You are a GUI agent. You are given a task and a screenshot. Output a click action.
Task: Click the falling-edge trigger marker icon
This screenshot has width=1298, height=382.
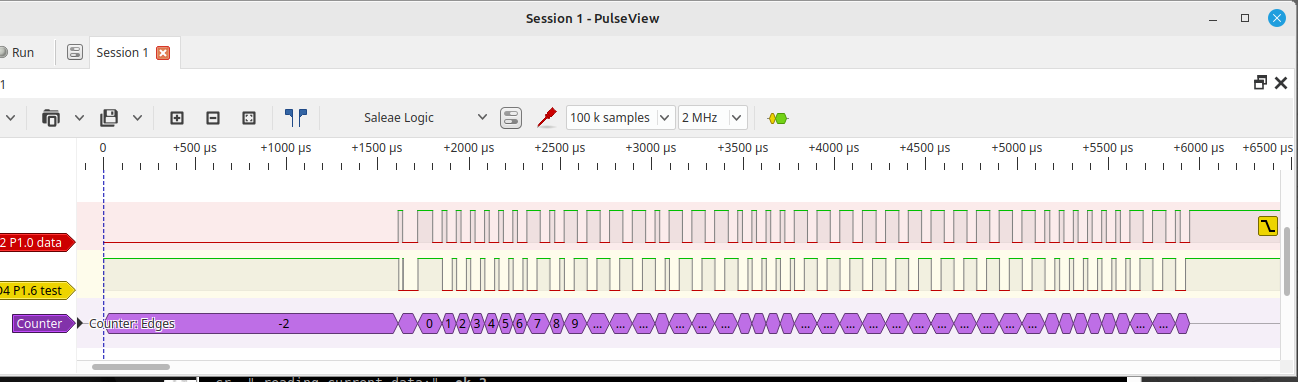tap(1268, 225)
